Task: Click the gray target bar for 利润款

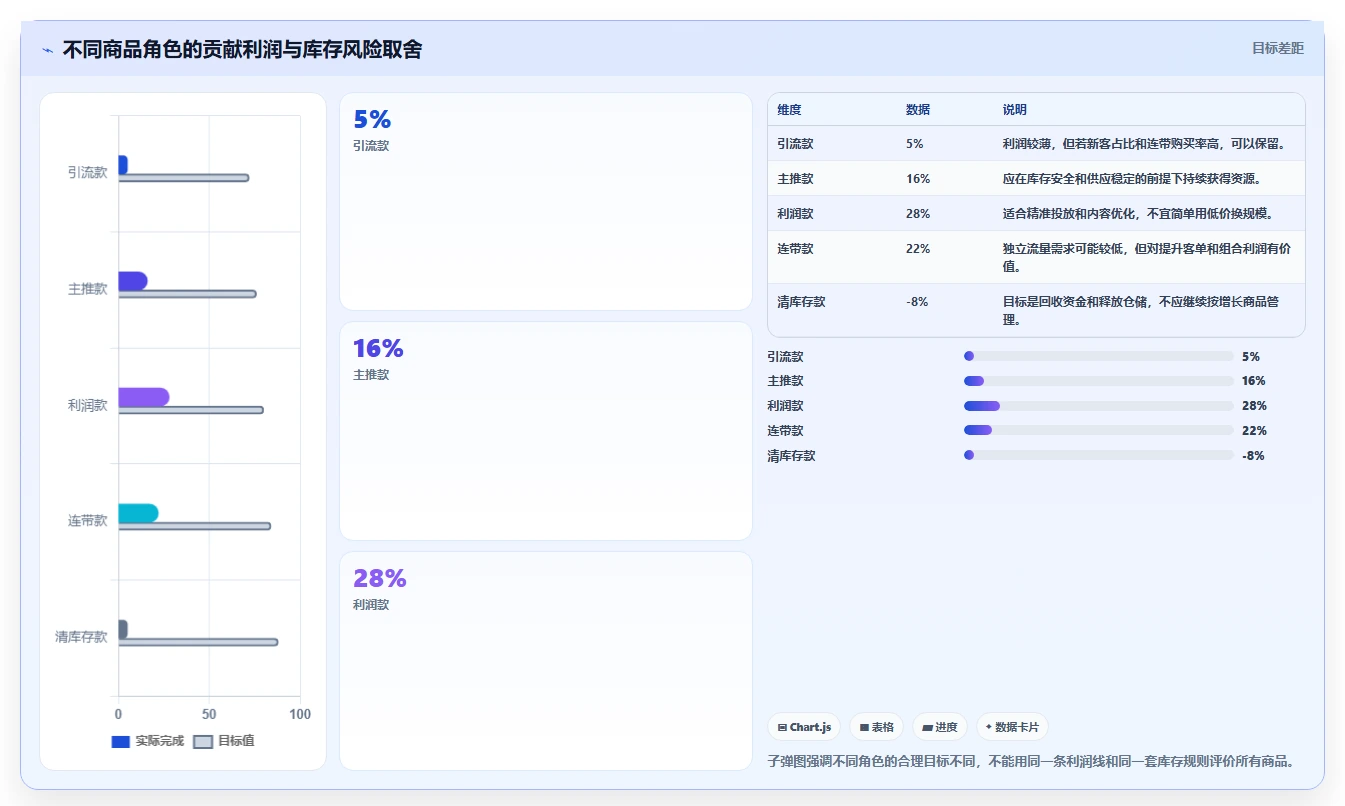Action: click(x=191, y=410)
